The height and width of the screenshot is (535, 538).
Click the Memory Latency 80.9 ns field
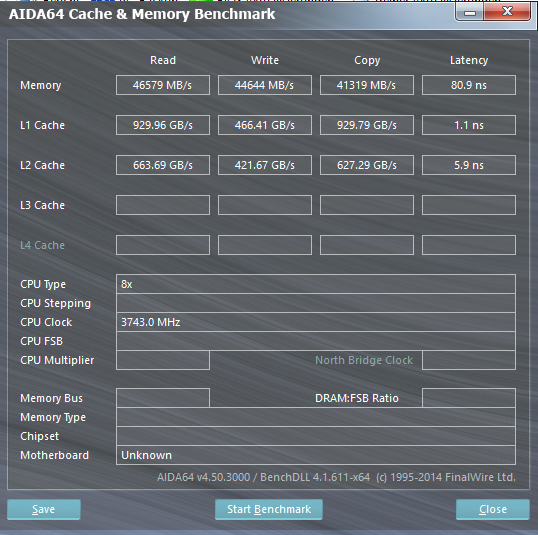click(469, 85)
